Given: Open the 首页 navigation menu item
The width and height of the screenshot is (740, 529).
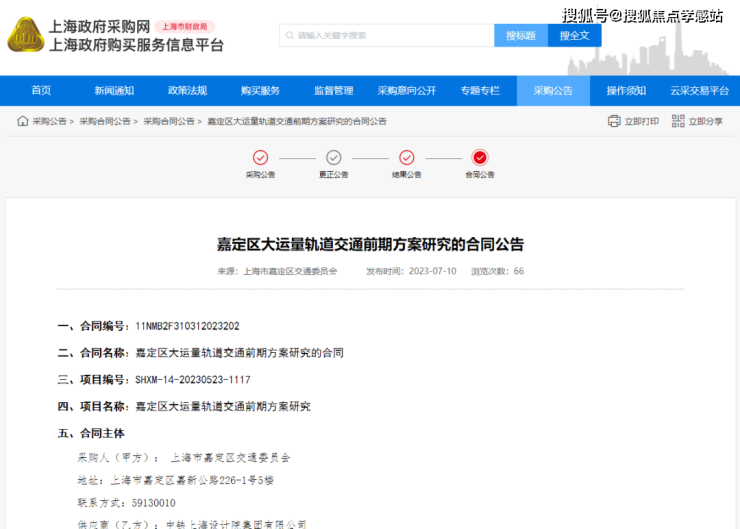Looking at the screenshot, I should [x=41, y=91].
